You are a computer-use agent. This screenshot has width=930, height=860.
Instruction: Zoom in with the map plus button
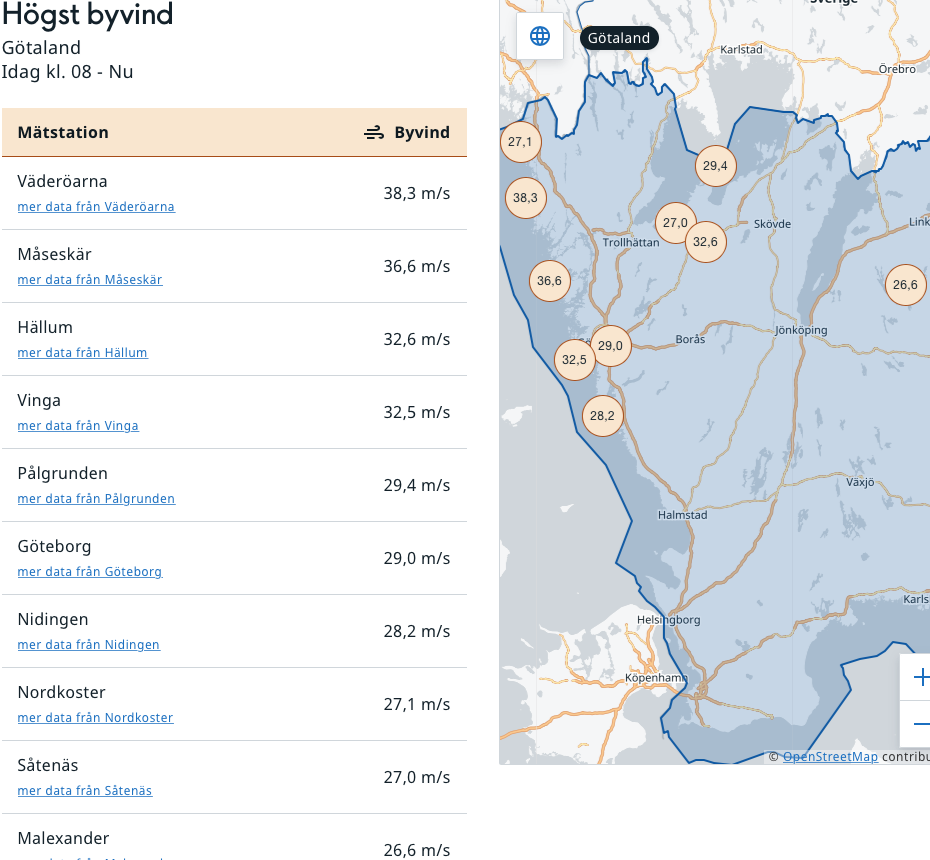919,678
